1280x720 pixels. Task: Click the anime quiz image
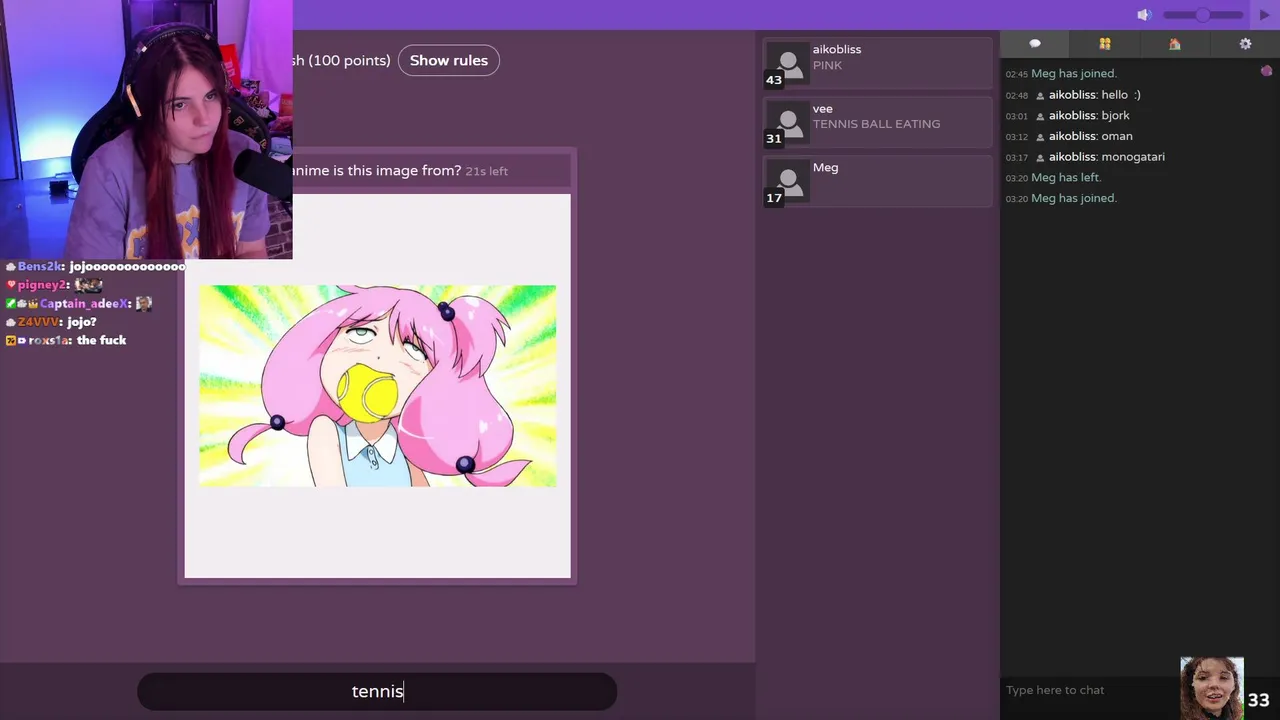click(378, 386)
